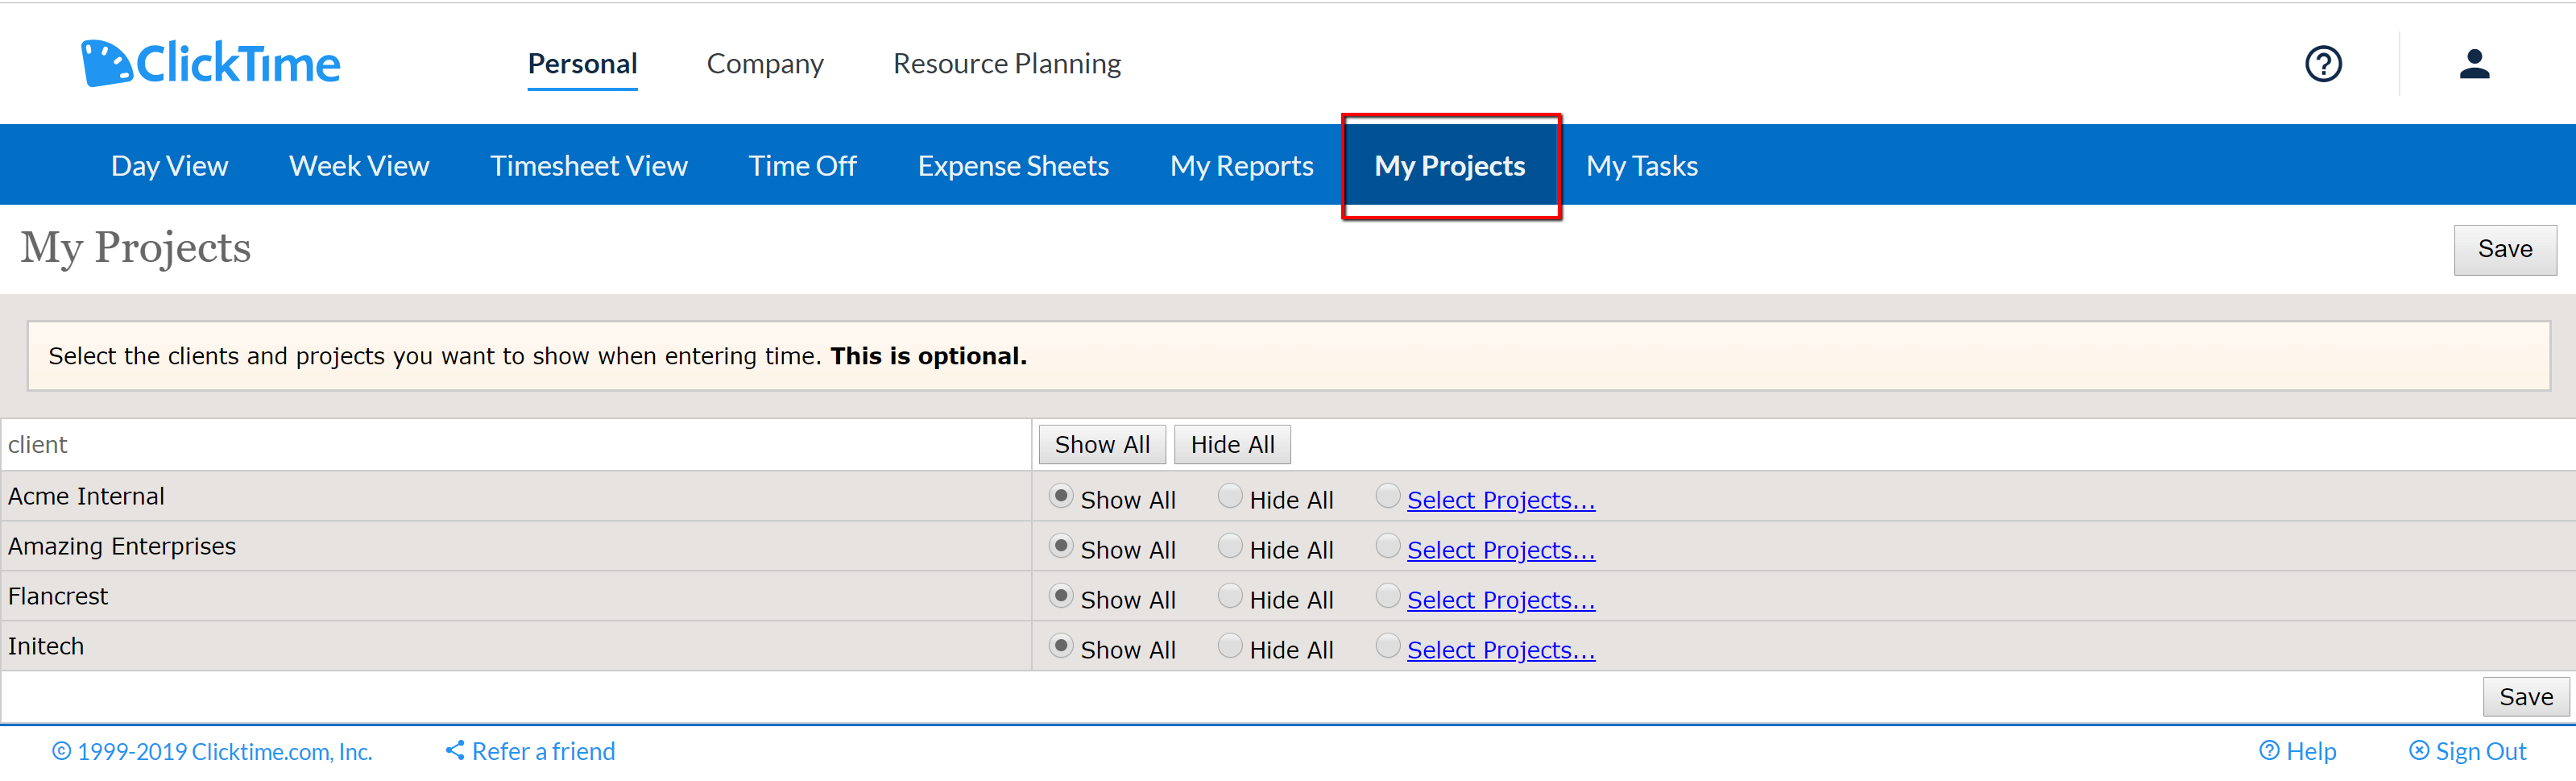Click the Save button beside the page title
2576x781 pixels.
tap(2504, 249)
